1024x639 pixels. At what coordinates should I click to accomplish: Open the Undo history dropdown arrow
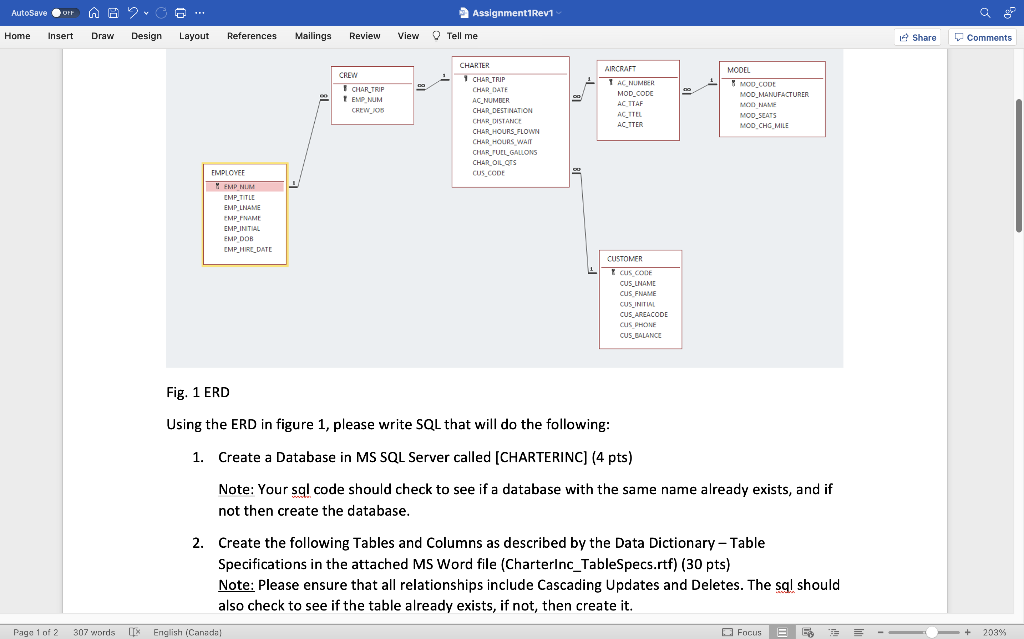[146, 12]
